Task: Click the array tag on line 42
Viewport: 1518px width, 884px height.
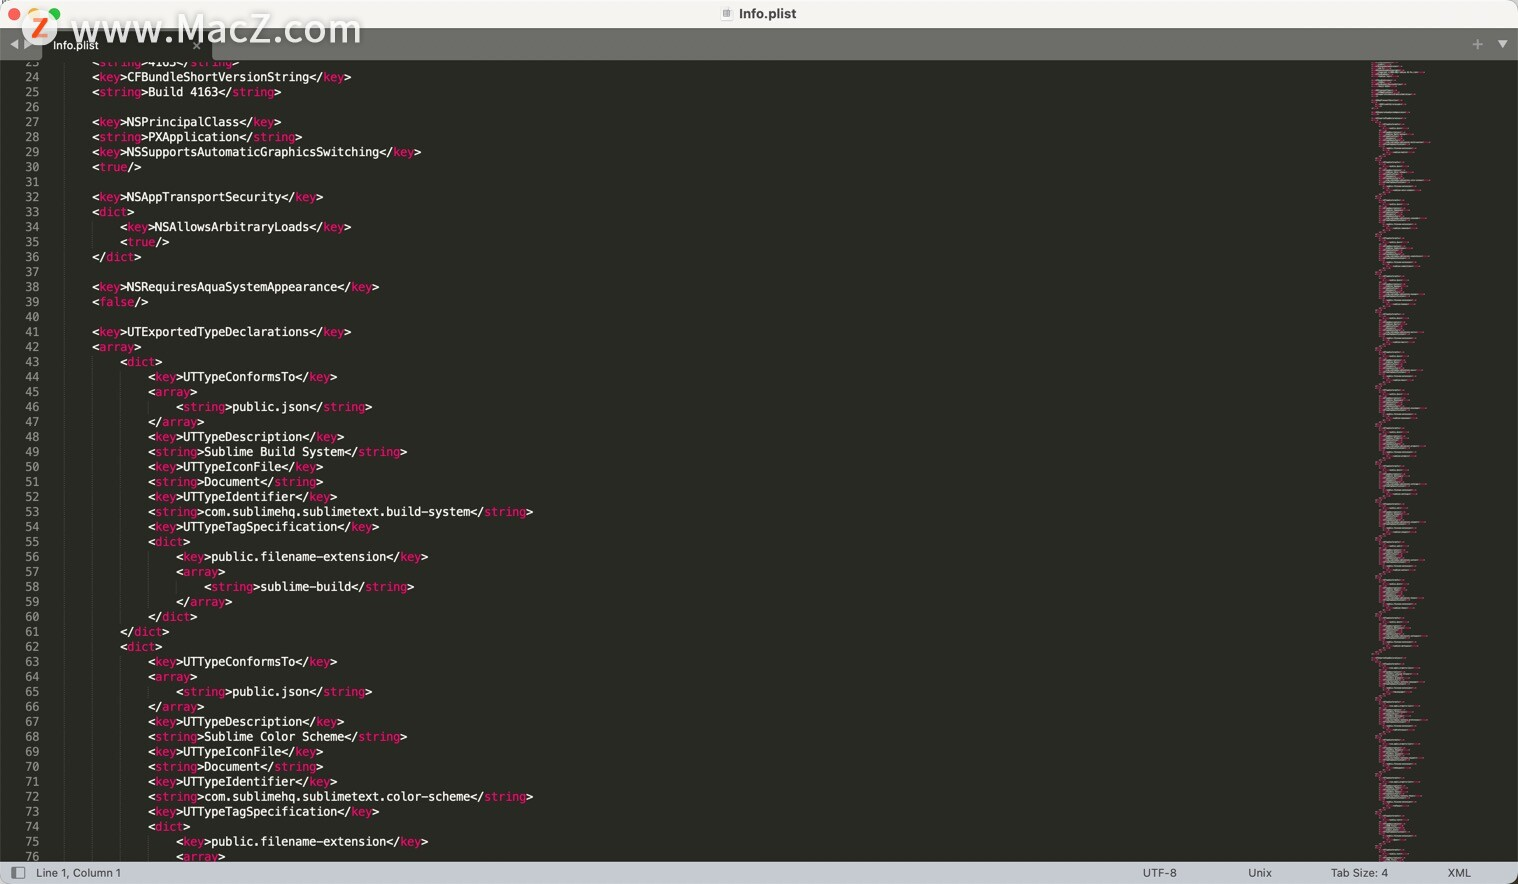Action: [117, 347]
